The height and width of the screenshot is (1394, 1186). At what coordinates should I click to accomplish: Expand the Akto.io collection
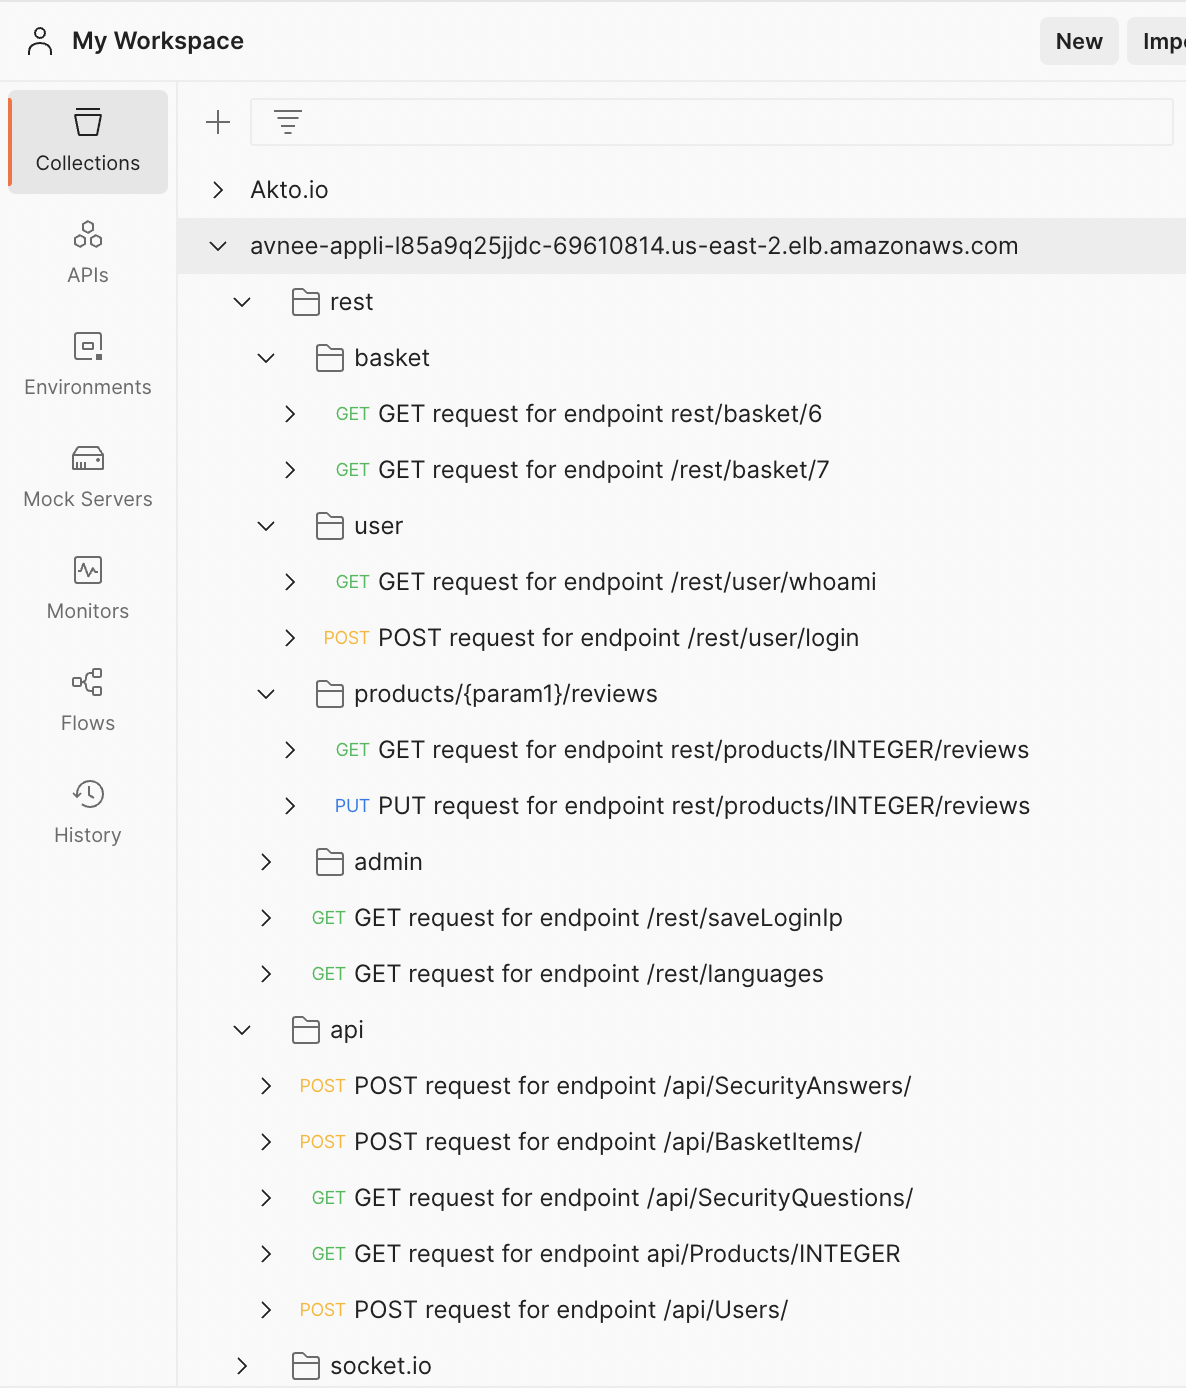[x=218, y=190]
